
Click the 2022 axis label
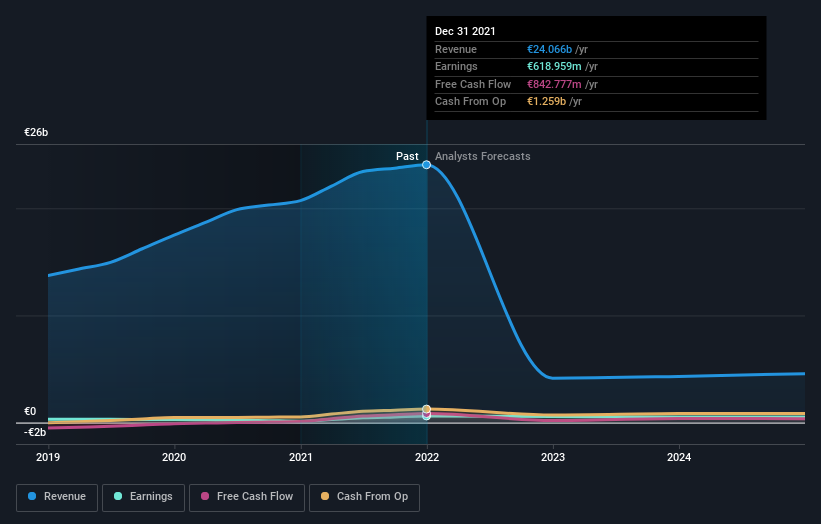(427, 458)
